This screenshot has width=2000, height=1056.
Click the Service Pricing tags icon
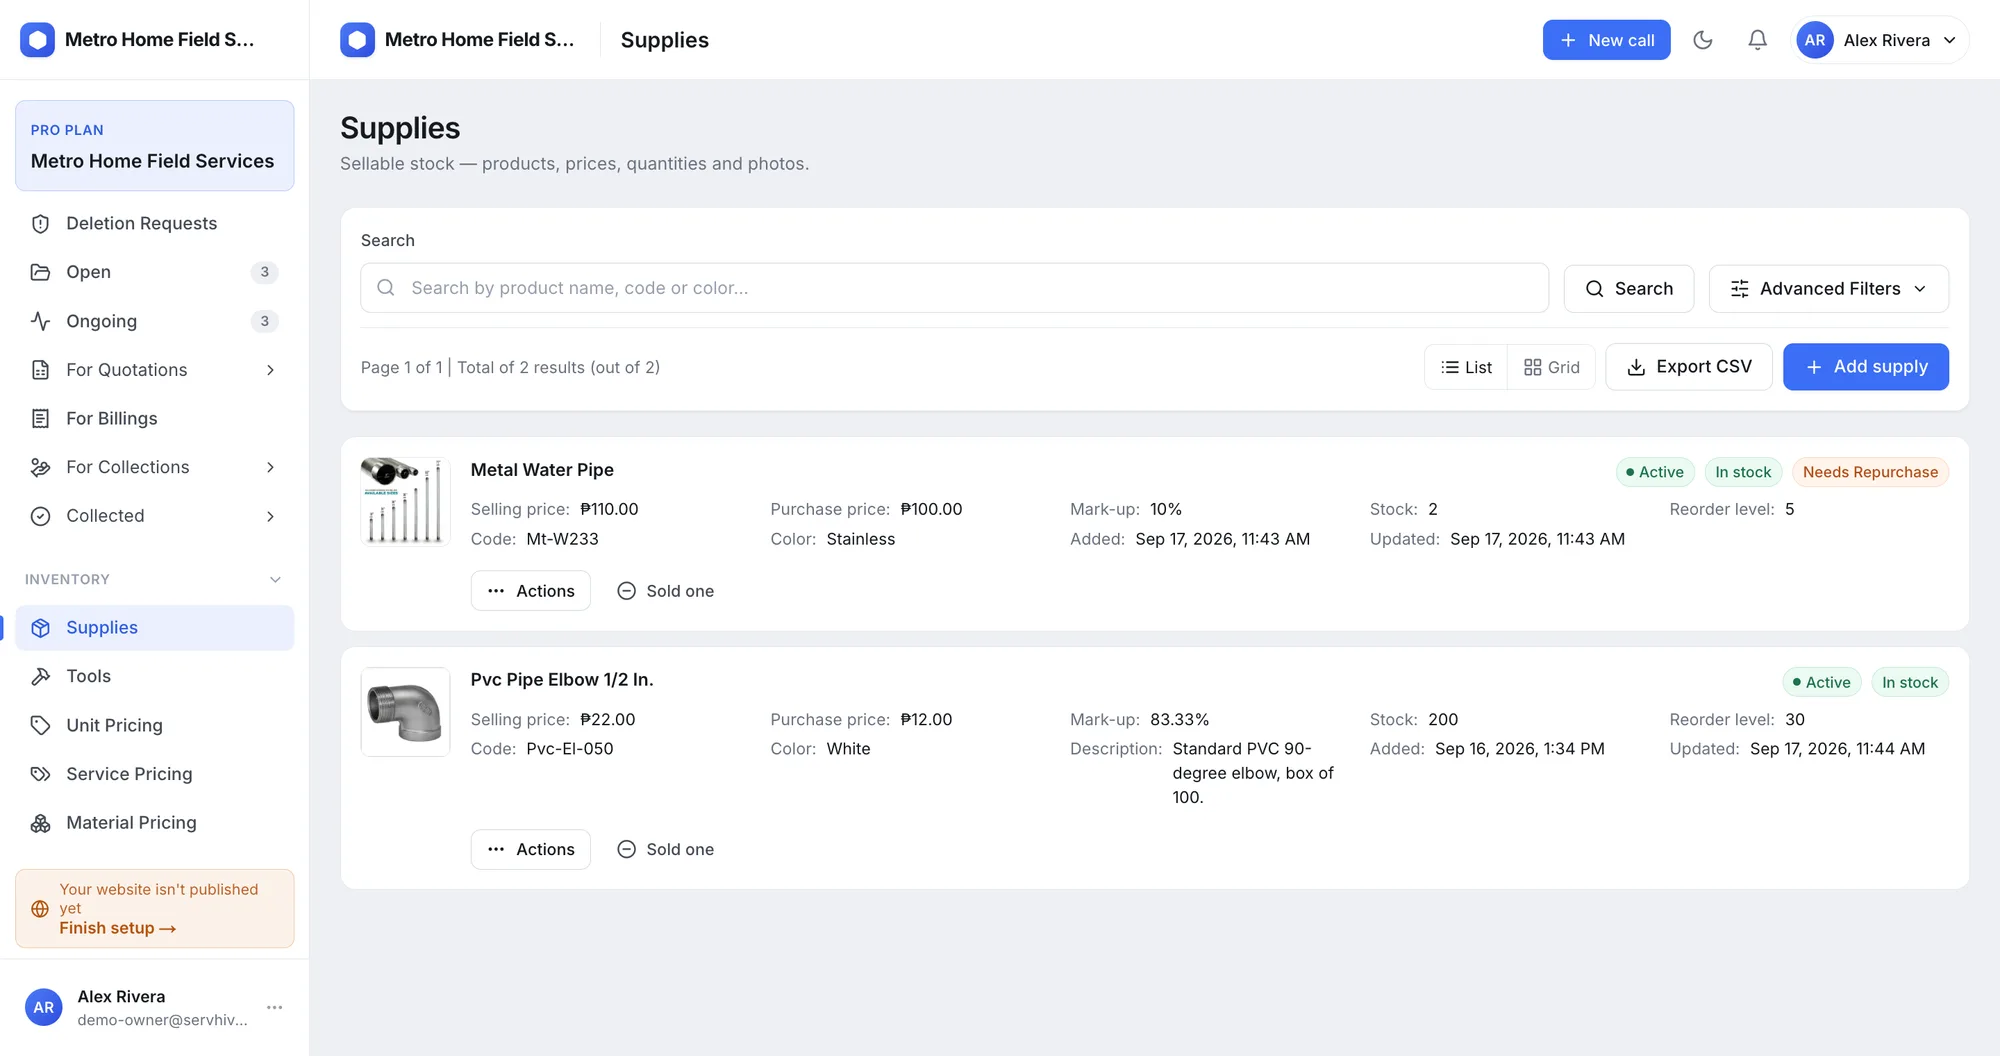[40, 774]
